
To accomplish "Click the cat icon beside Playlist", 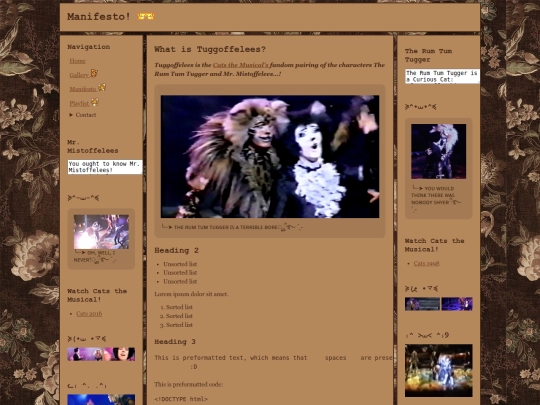I will (x=95, y=102).
